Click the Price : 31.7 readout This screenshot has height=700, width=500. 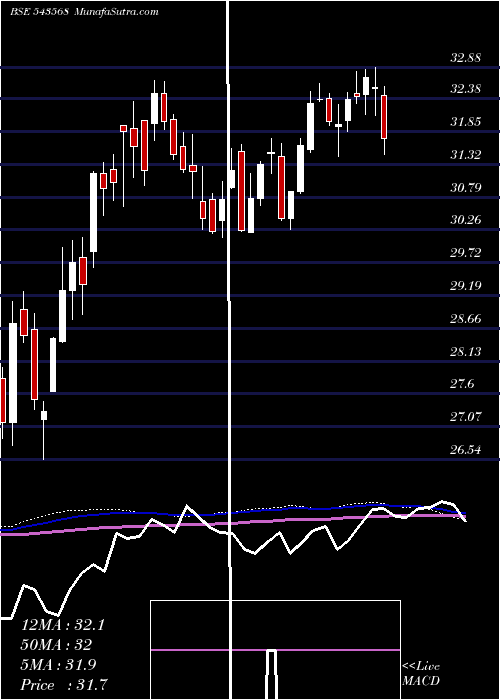coord(64,685)
